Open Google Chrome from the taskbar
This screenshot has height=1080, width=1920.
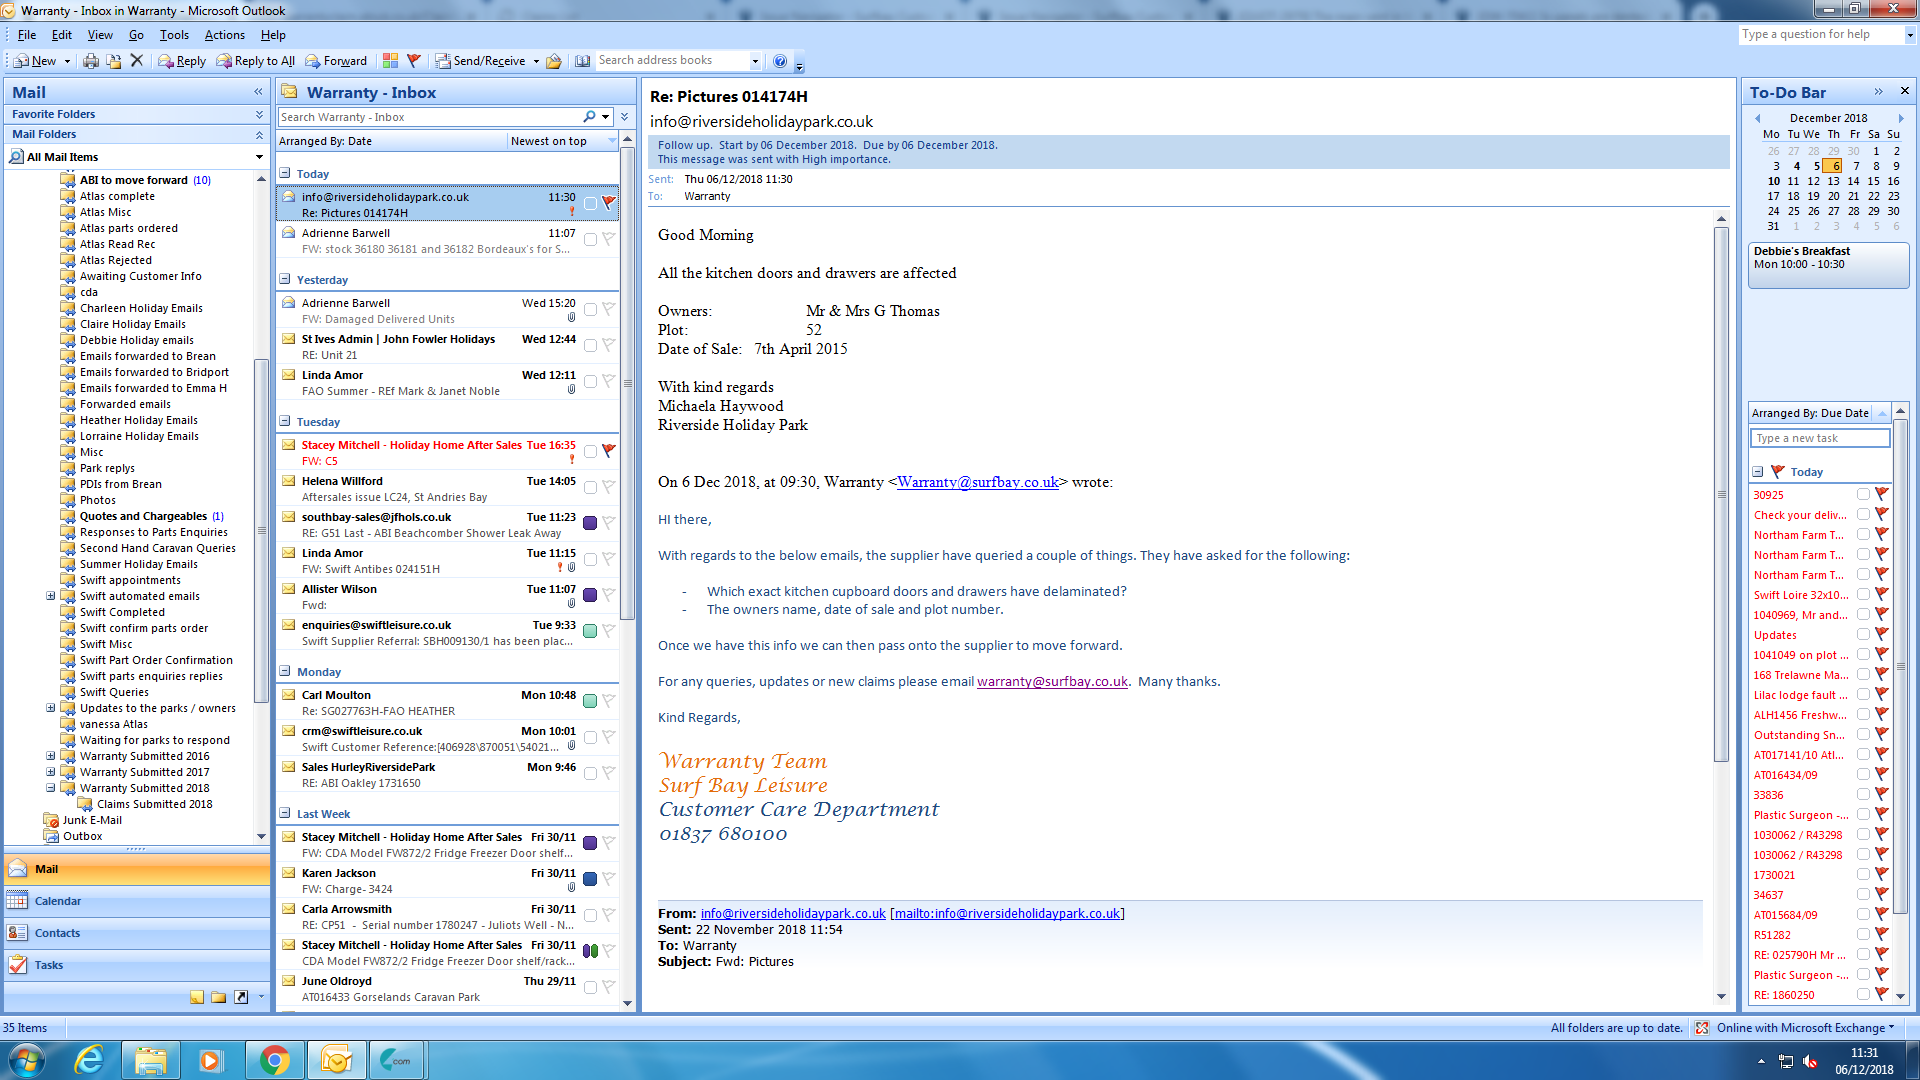point(275,1060)
